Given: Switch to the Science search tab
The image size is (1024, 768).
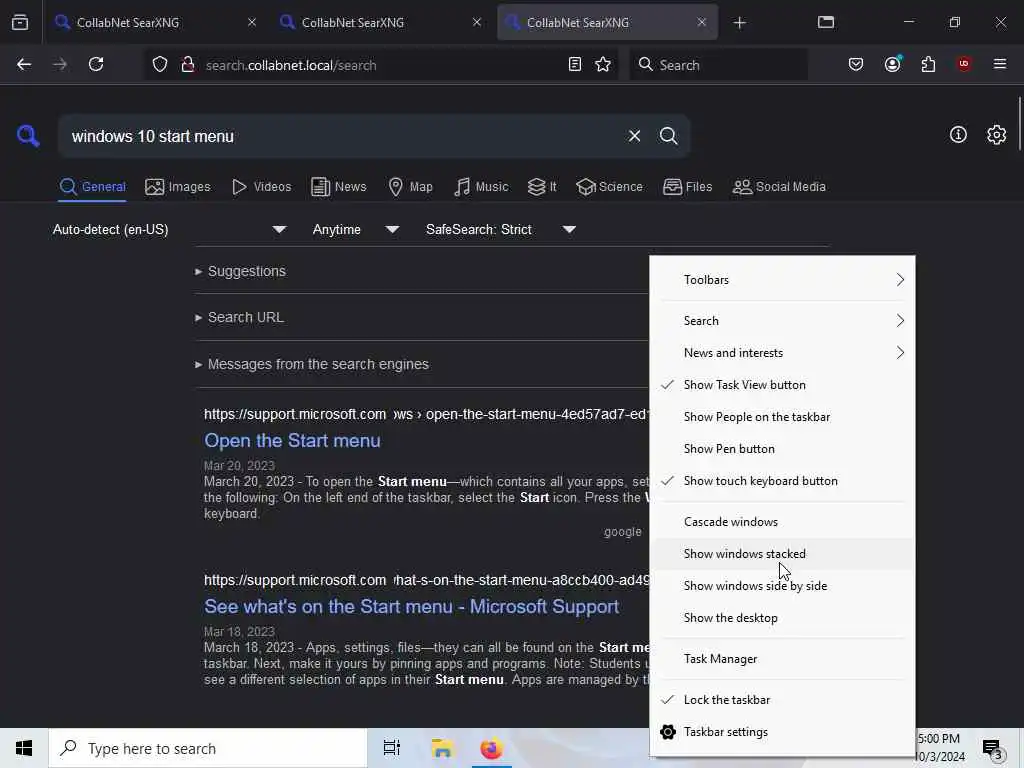Looking at the screenshot, I should pyautogui.click(x=609, y=187).
